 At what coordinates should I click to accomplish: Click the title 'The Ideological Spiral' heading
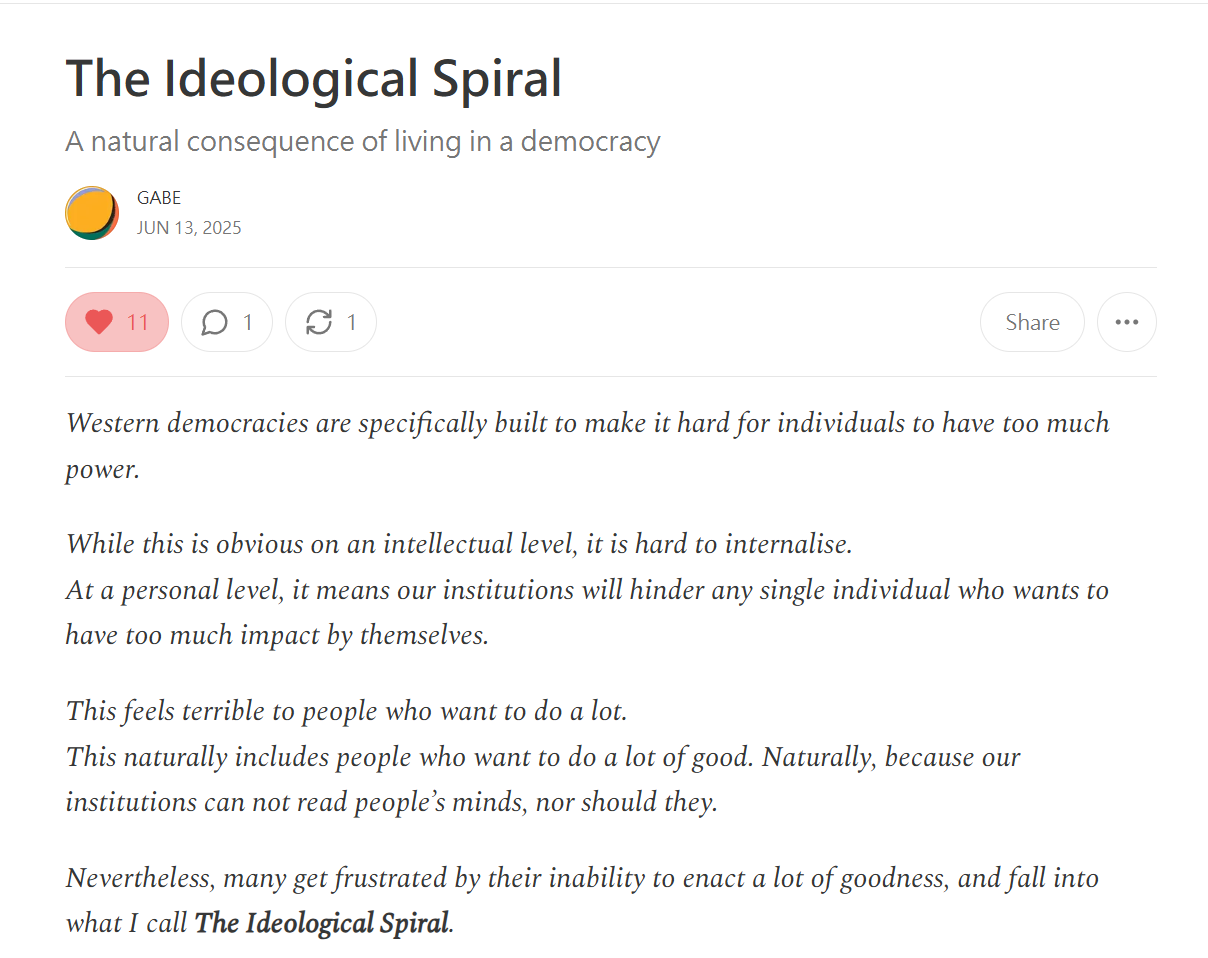(314, 79)
